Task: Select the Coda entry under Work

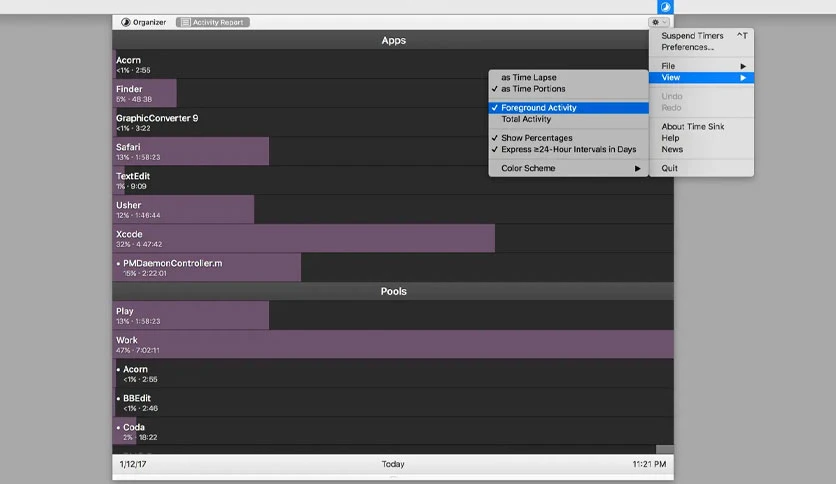Action: 393,431
